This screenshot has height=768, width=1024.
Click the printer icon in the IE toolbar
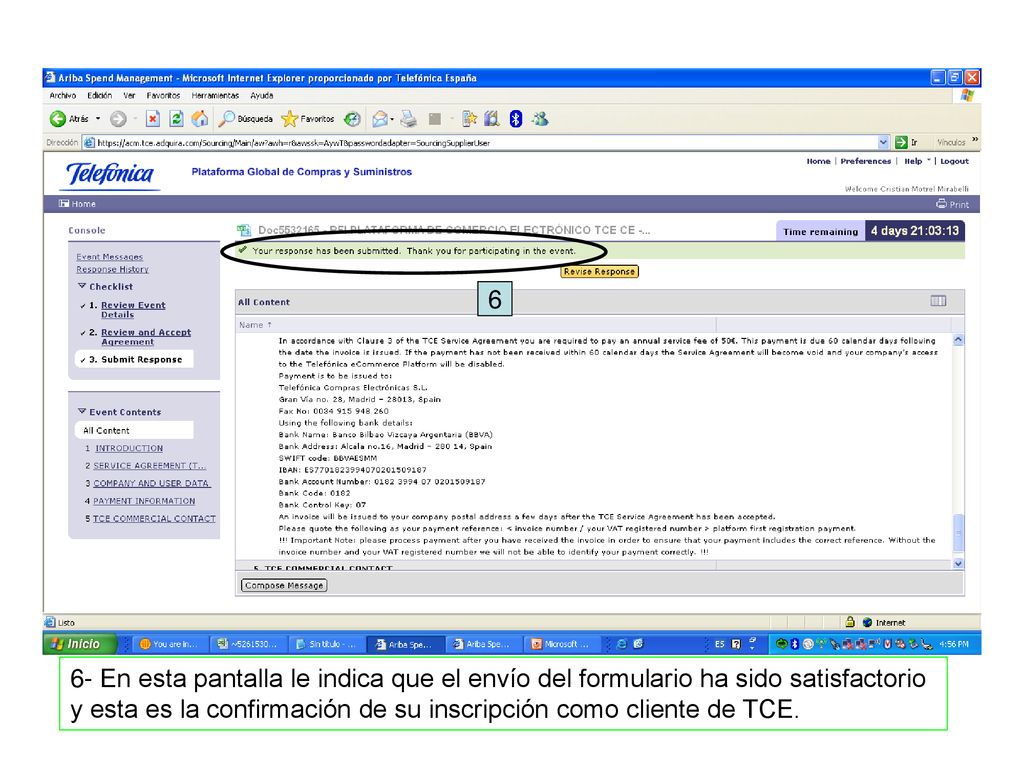[x=409, y=119]
